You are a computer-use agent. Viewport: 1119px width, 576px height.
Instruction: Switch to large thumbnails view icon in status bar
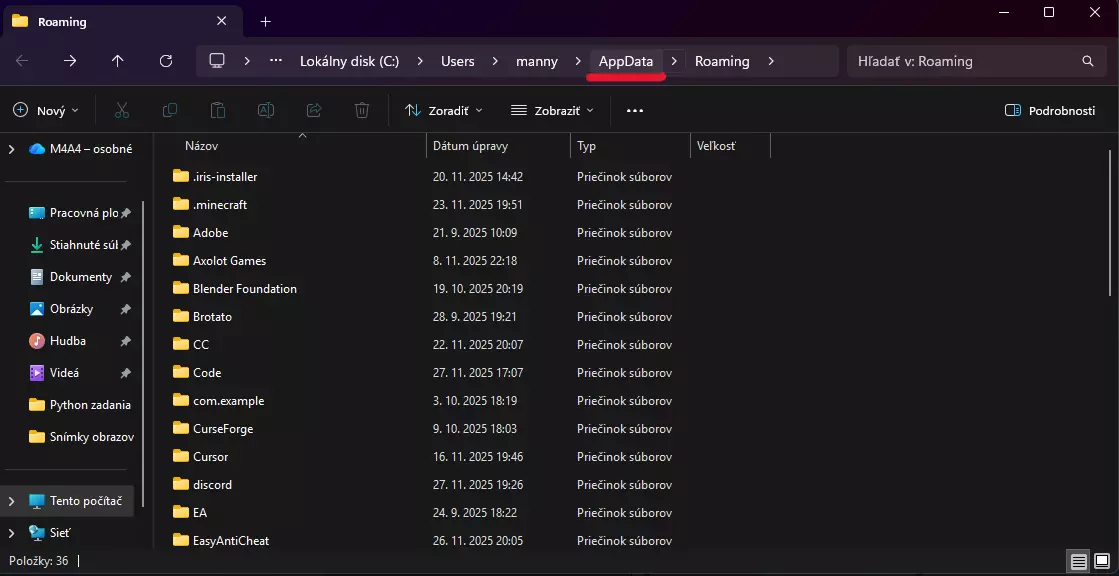click(1100, 561)
